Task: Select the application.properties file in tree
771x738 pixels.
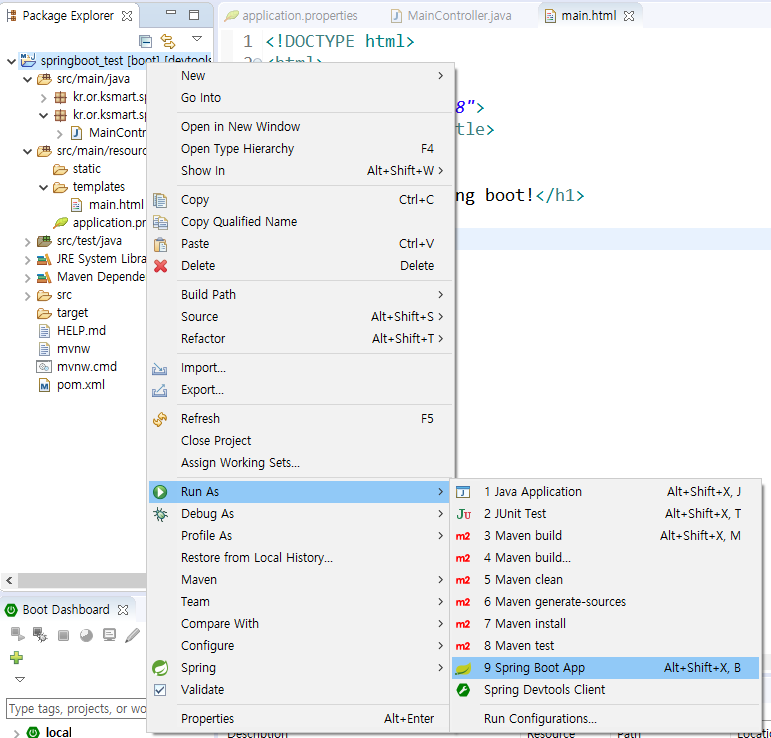Action: (109, 223)
